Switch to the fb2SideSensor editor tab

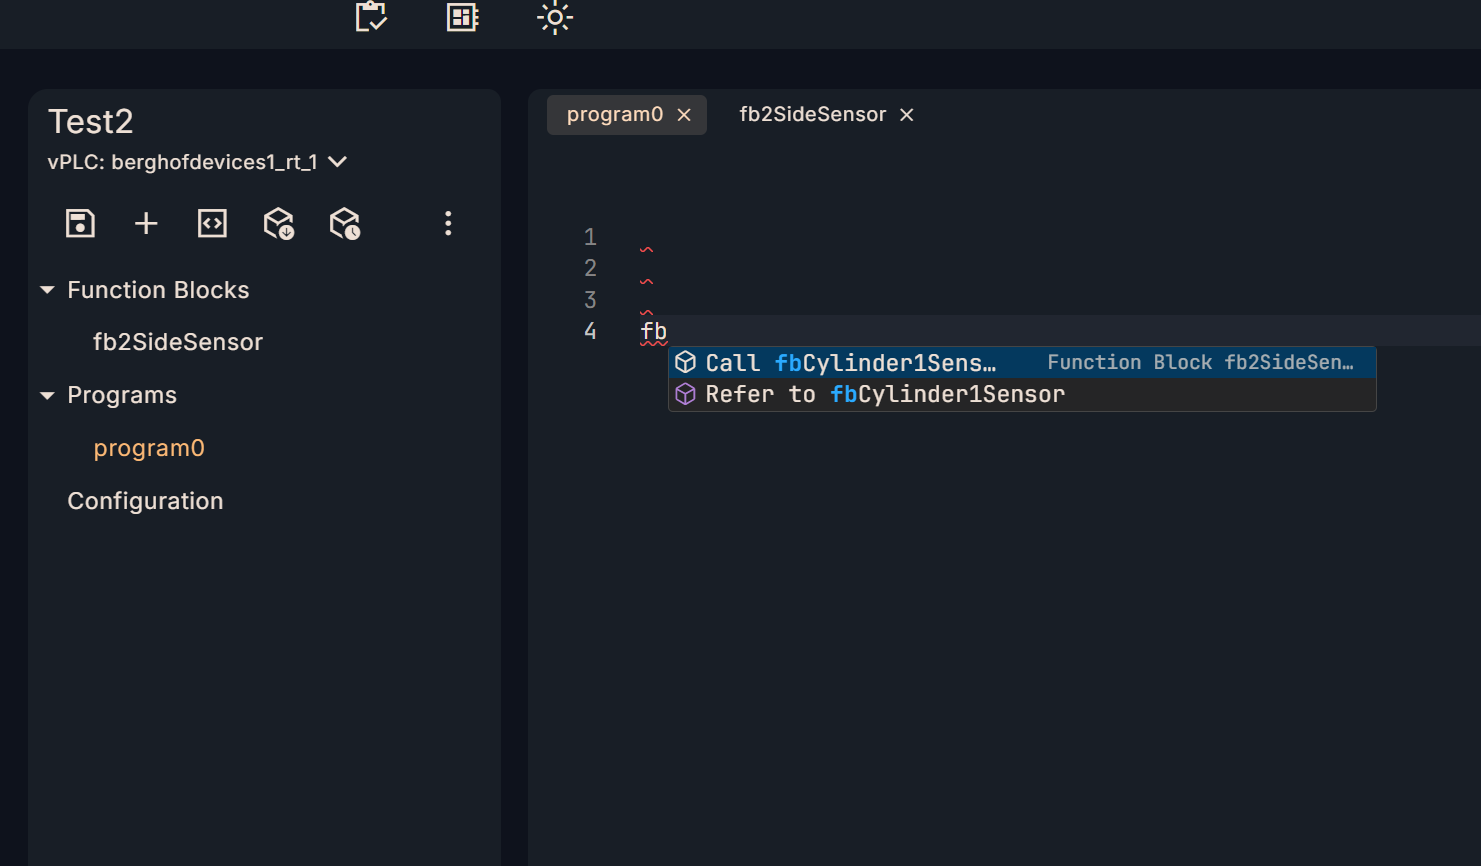[812, 115]
